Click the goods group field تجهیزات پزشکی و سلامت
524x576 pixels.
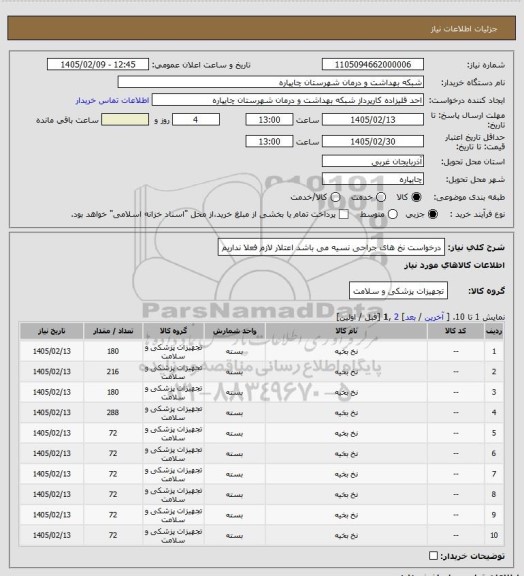point(398,291)
